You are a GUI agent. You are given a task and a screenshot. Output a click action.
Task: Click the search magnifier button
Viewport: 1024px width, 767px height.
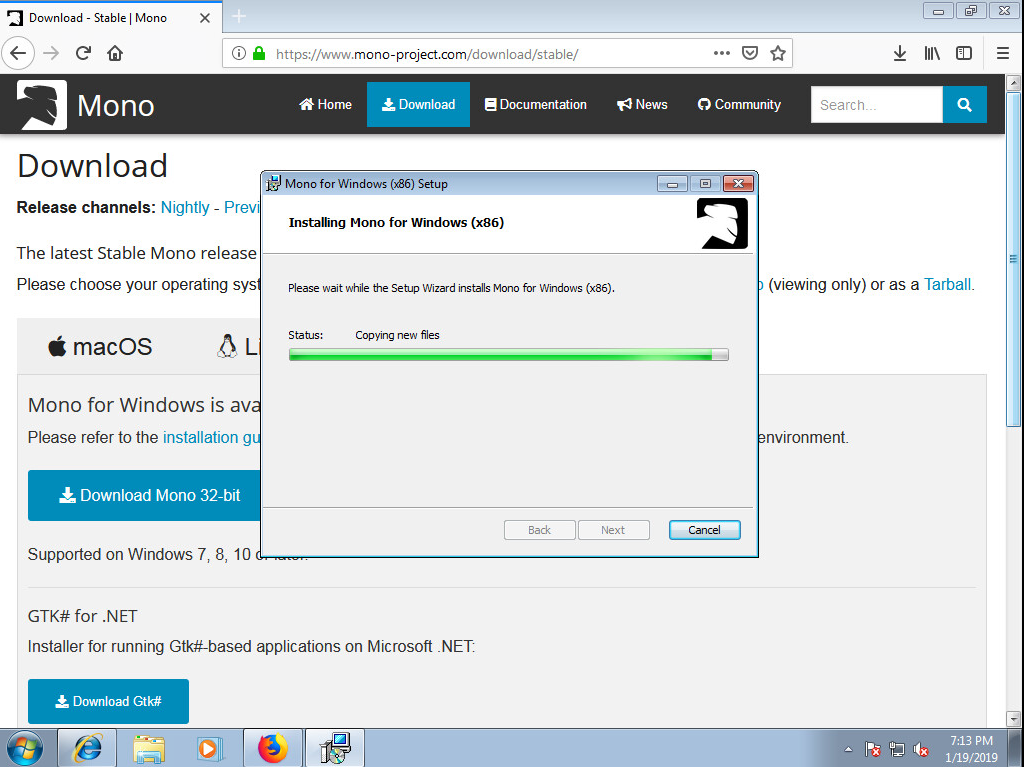tap(965, 105)
